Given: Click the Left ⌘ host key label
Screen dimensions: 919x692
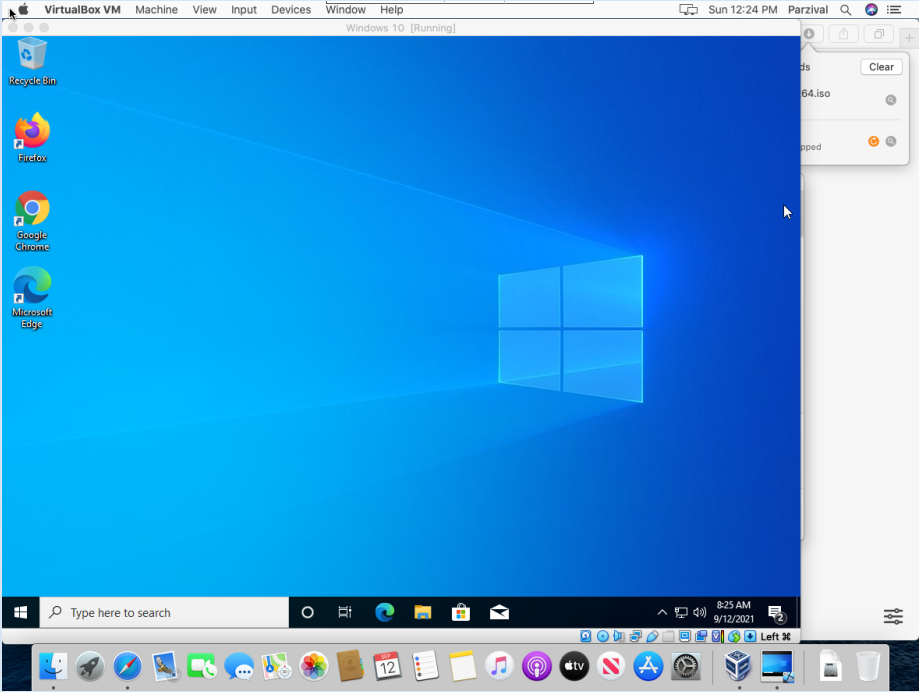Looking at the screenshot, I should 775,636.
